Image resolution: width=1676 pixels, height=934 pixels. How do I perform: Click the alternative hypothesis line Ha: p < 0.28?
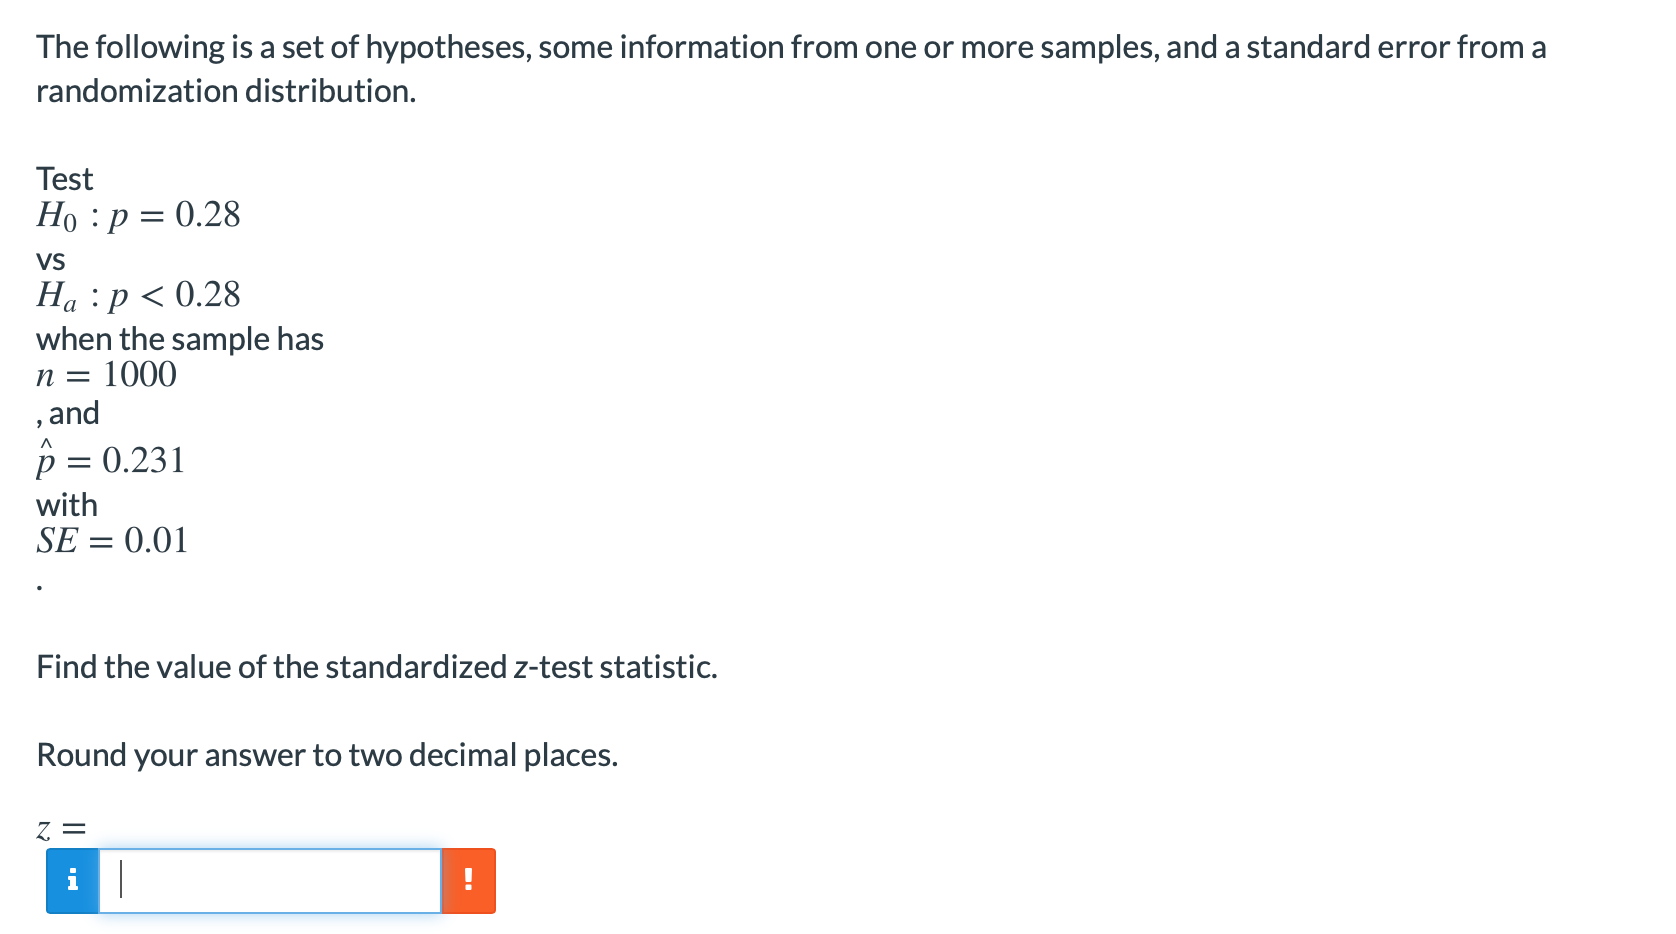tap(138, 295)
